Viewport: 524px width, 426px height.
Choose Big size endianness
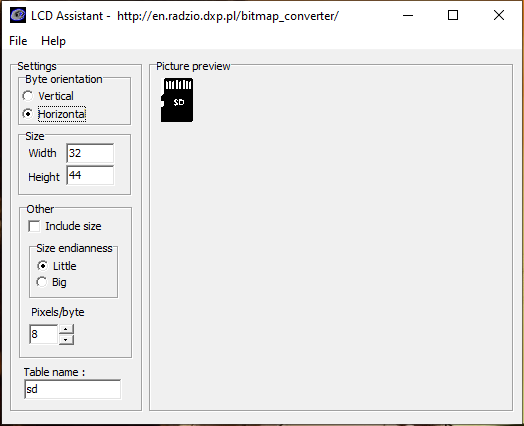point(42,282)
